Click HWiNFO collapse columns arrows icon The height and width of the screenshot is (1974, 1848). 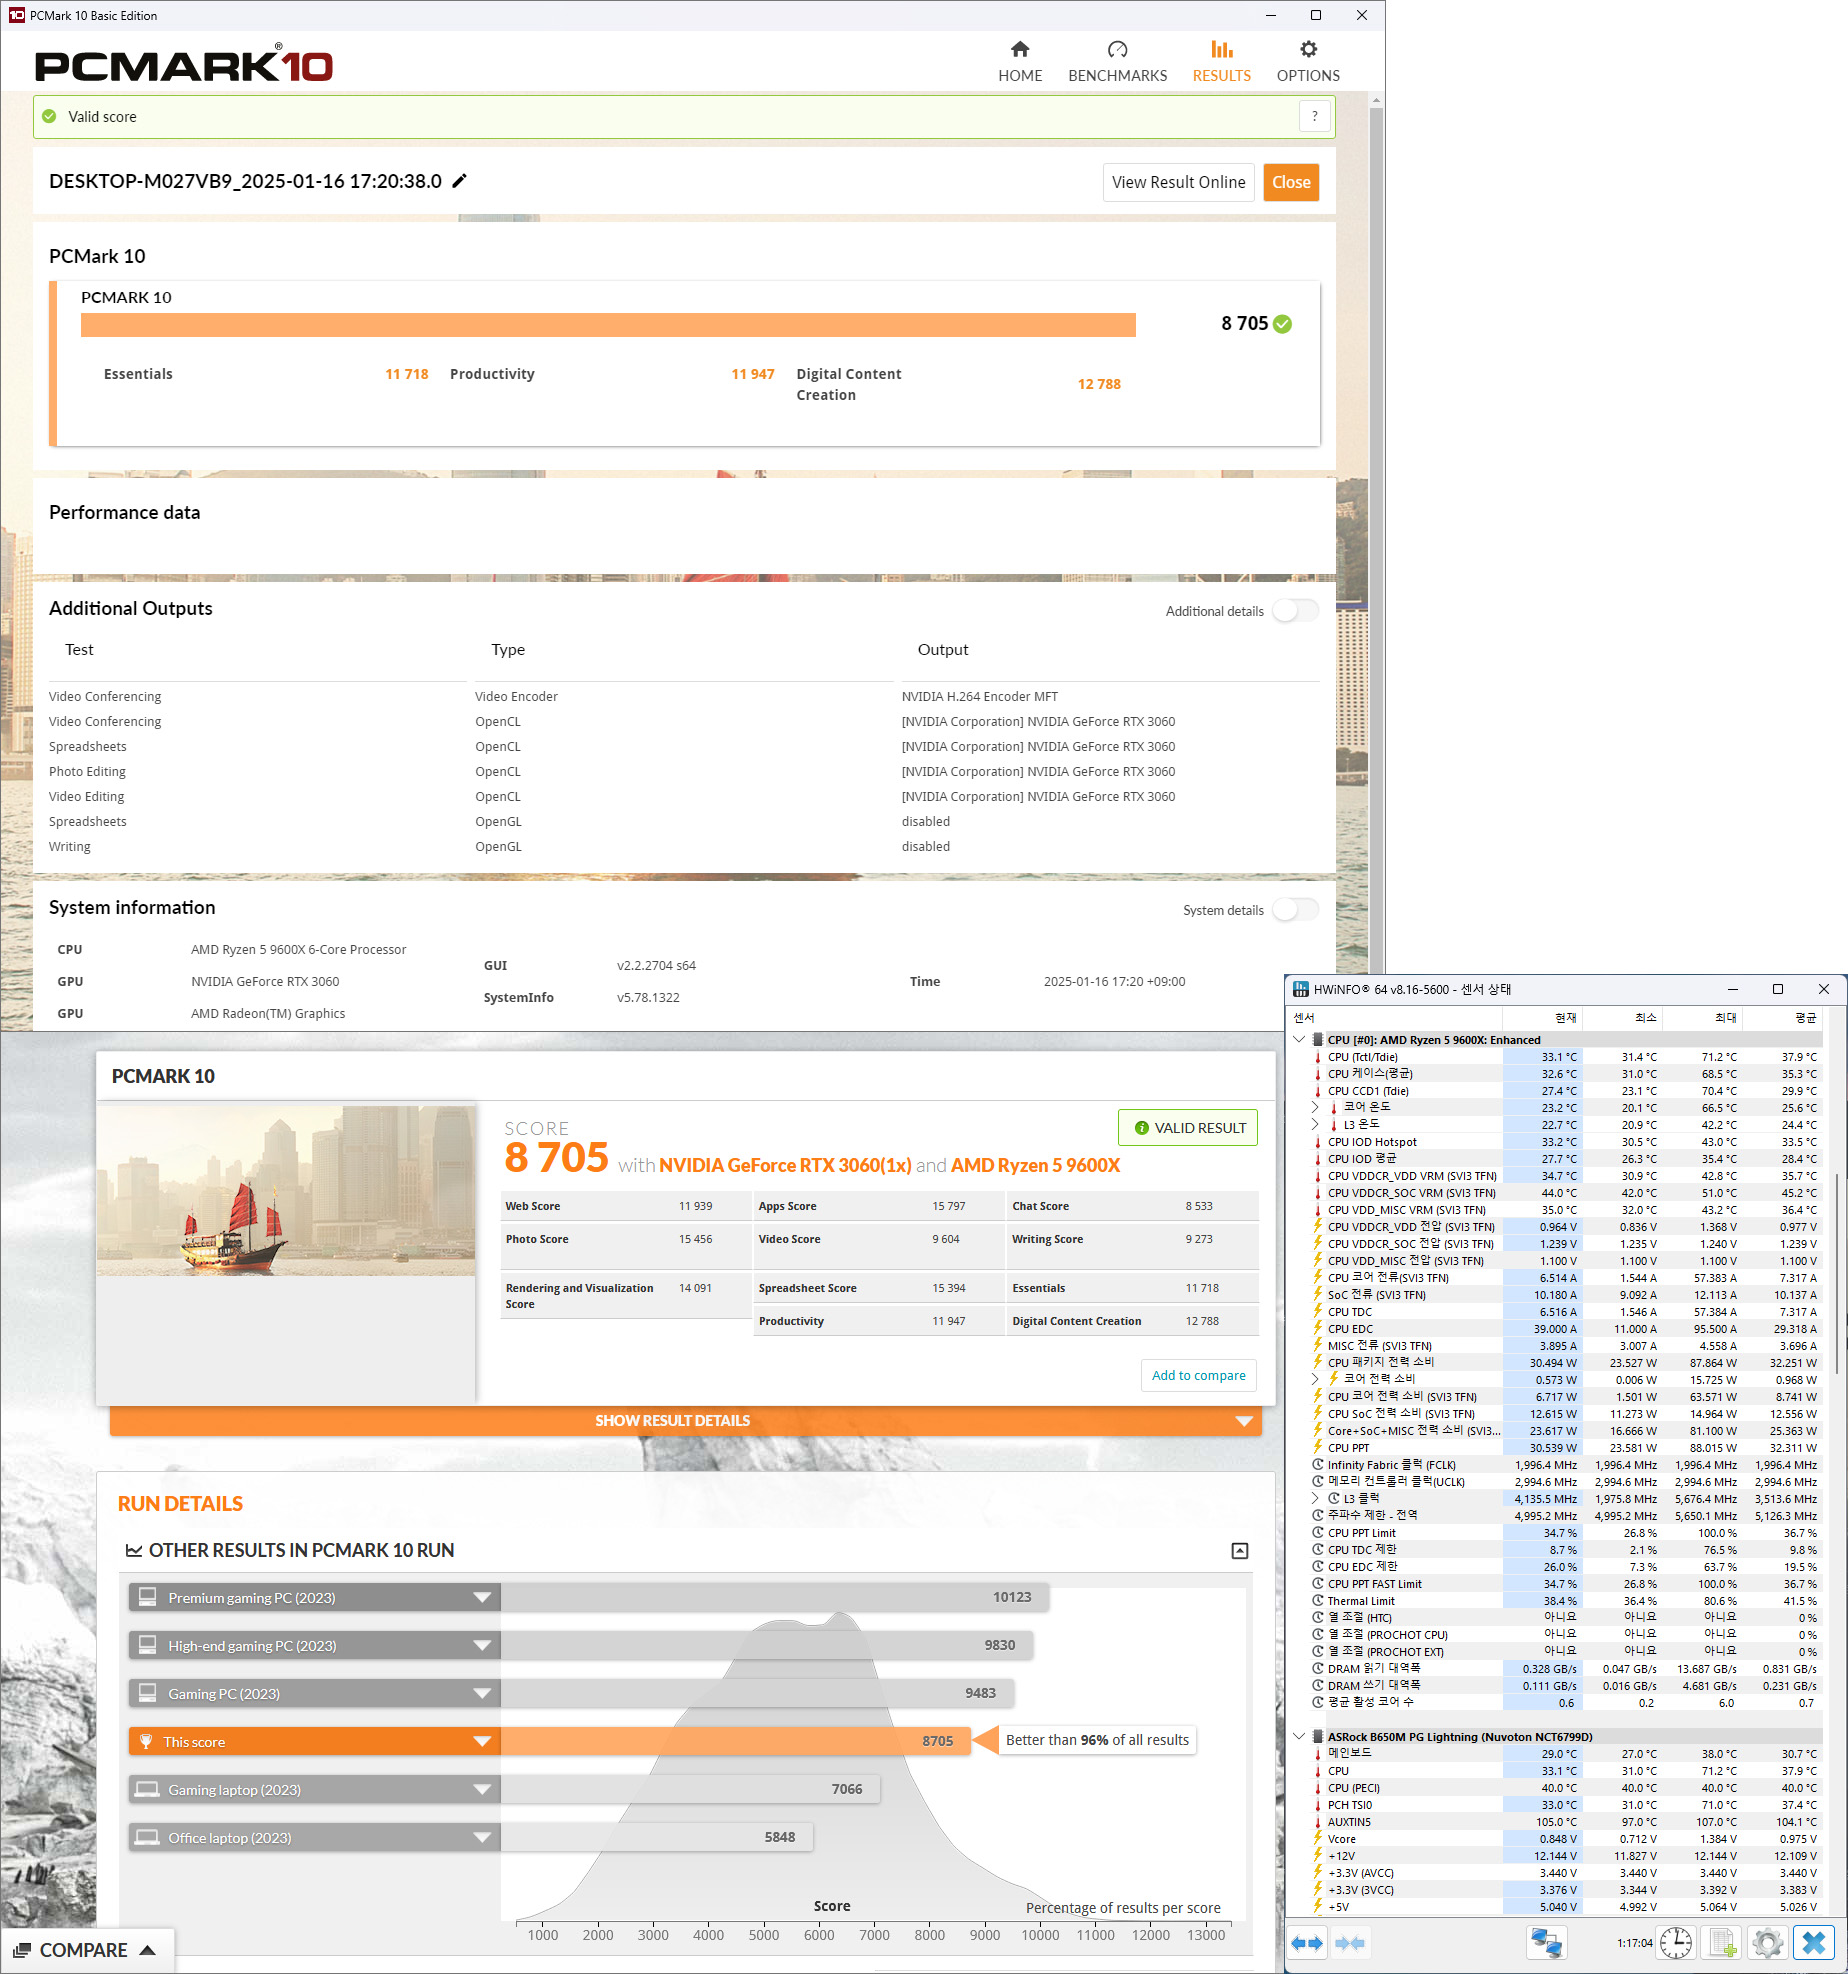click(x=1350, y=1943)
